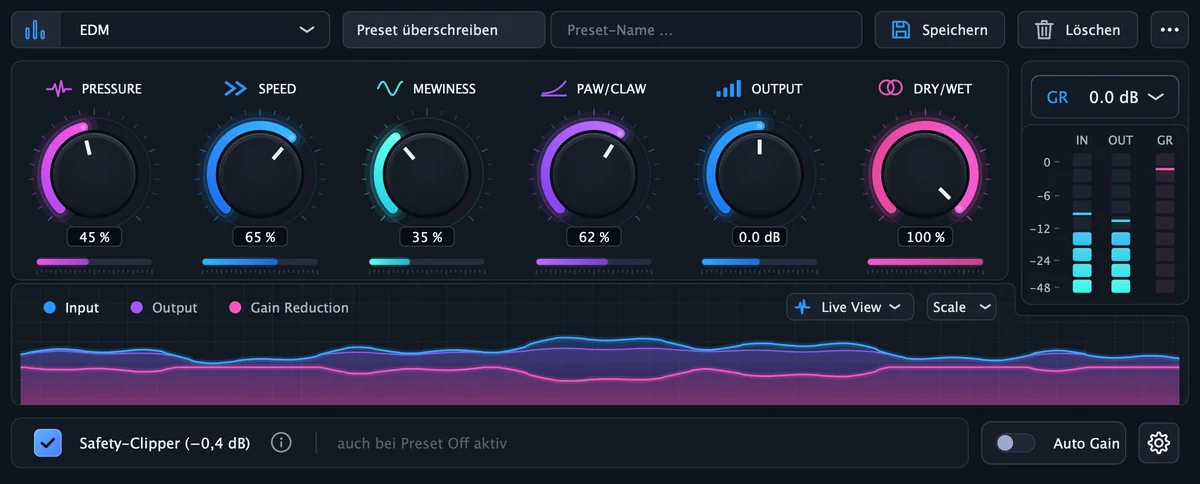The width and height of the screenshot is (1200, 484).
Task: Click the PAW/CLAW curve icon
Action: [555, 89]
